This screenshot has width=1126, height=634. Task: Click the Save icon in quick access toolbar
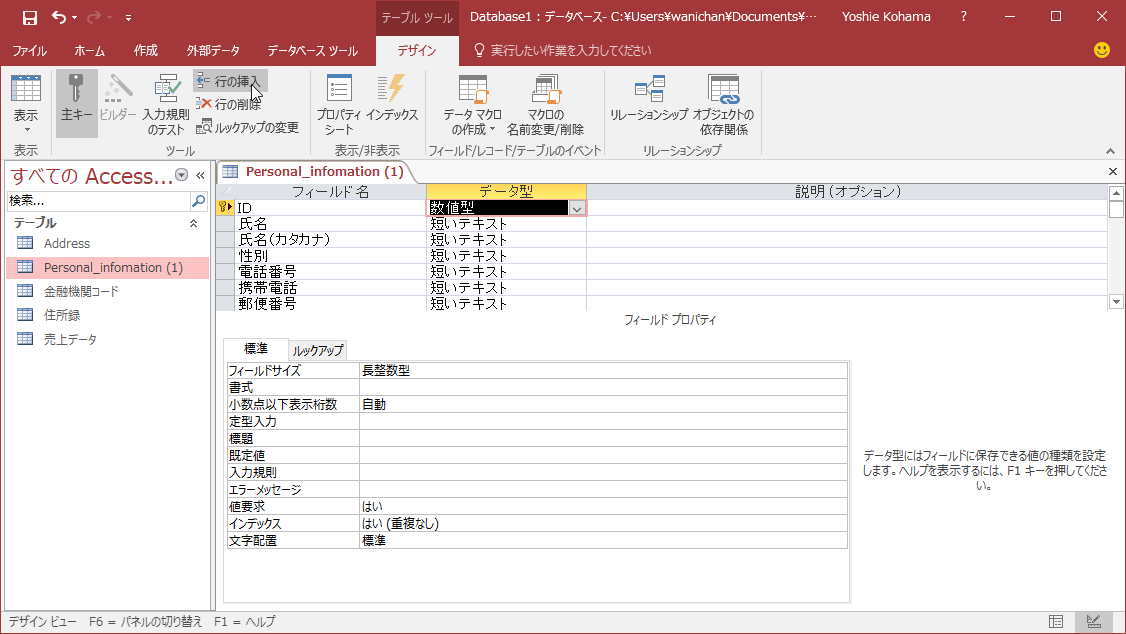pyautogui.click(x=29, y=17)
